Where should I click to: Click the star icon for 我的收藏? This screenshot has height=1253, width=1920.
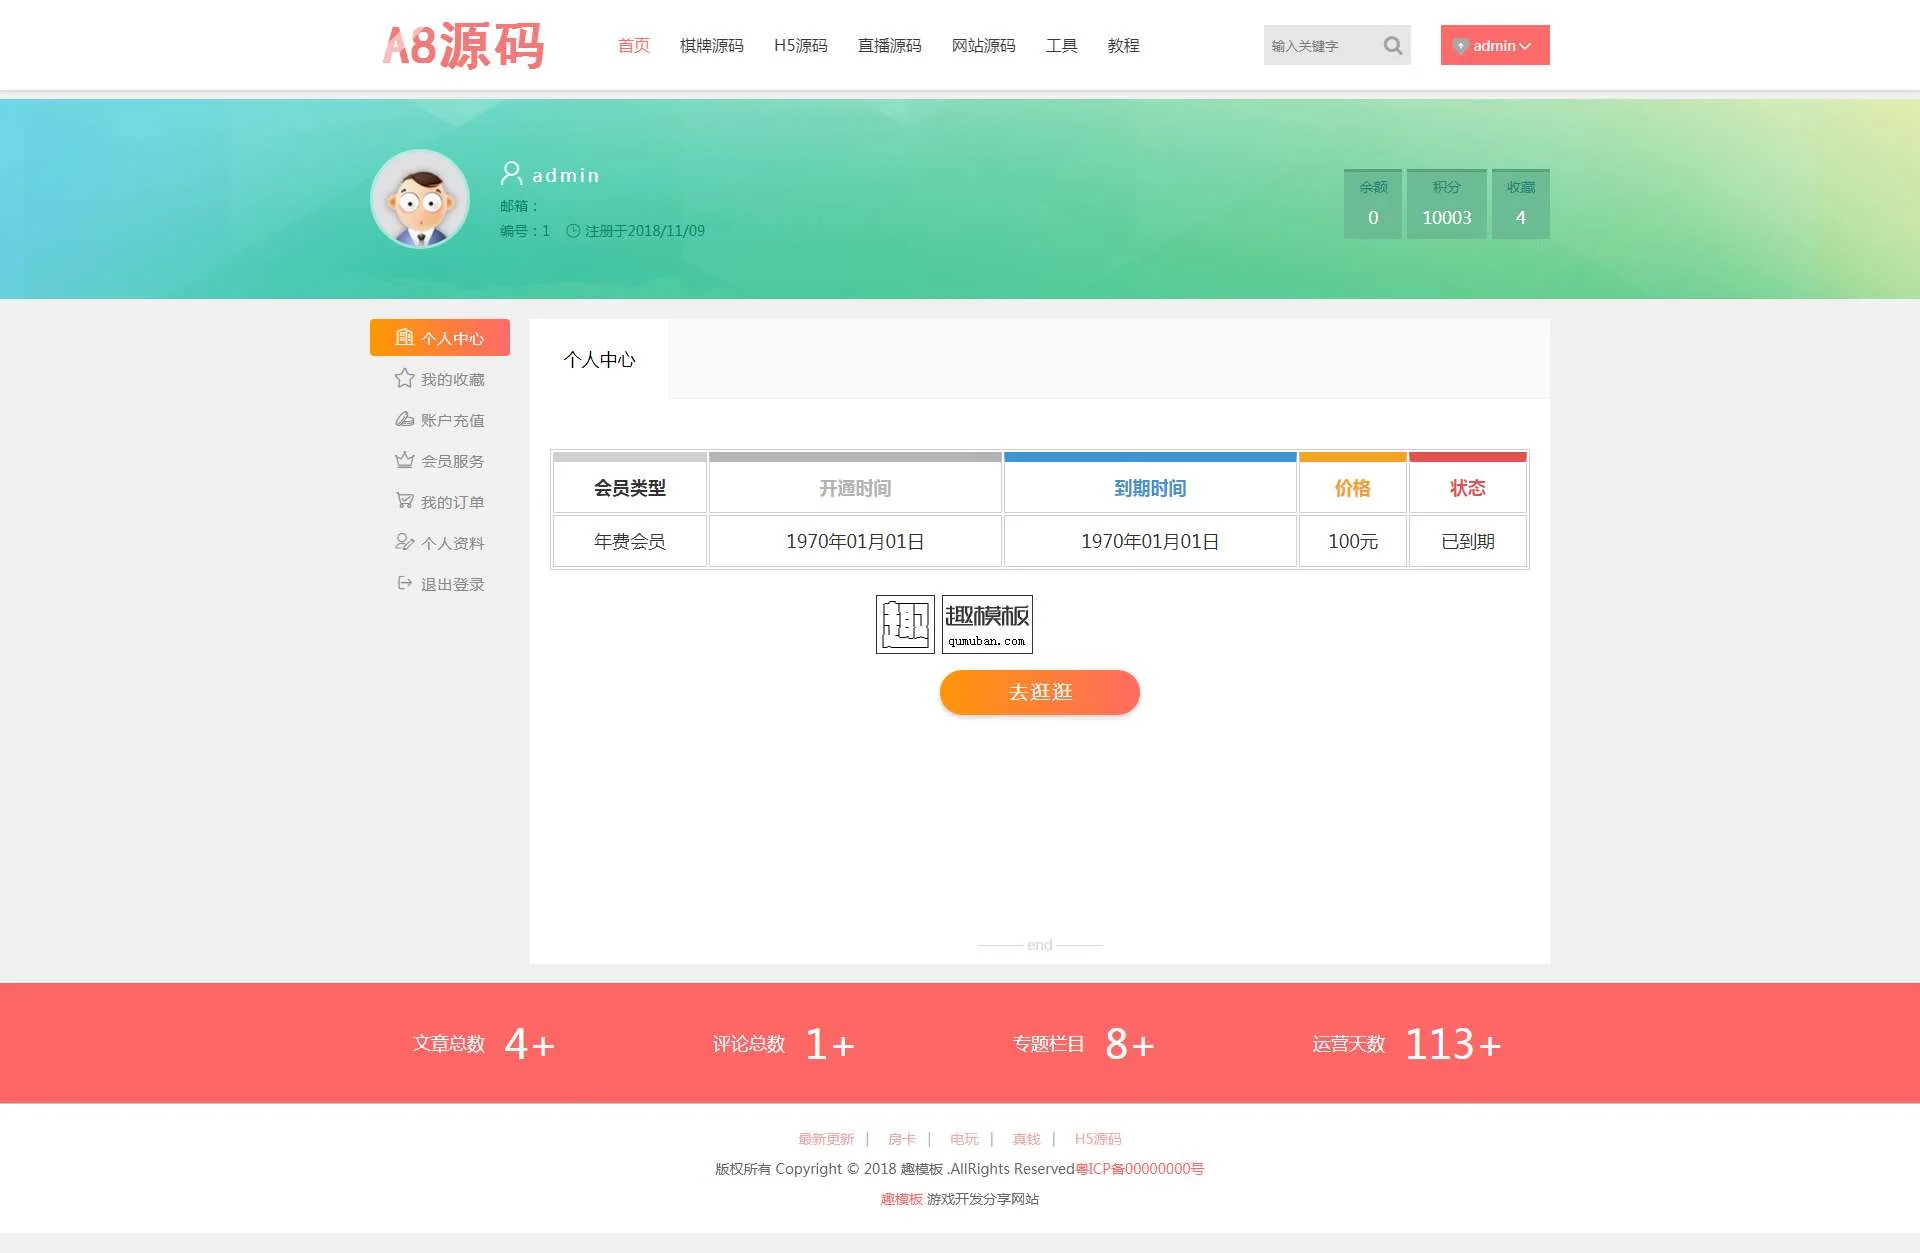pos(404,378)
